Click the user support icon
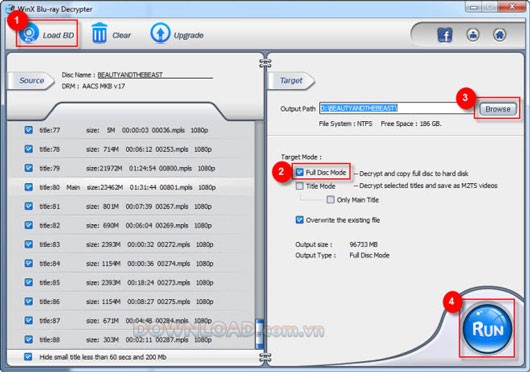530x372 pixels. 473,34
